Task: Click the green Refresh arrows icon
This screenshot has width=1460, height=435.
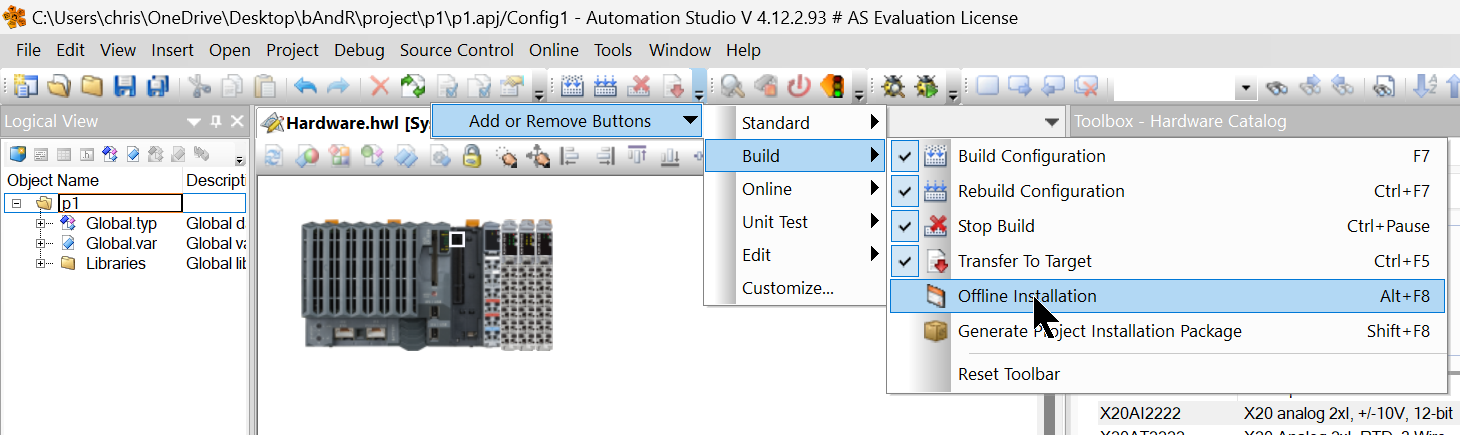Action: tap(412, 86)
